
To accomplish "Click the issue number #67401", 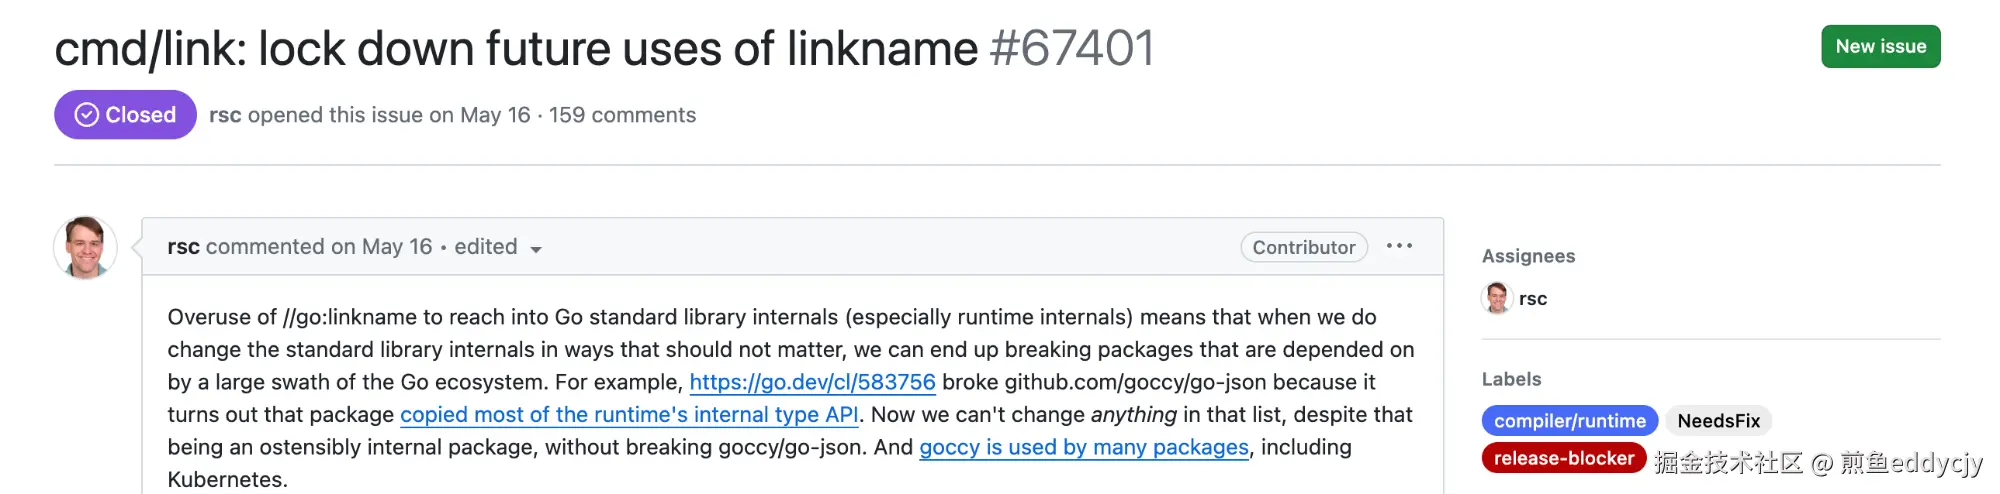I will coord(1072,48).
